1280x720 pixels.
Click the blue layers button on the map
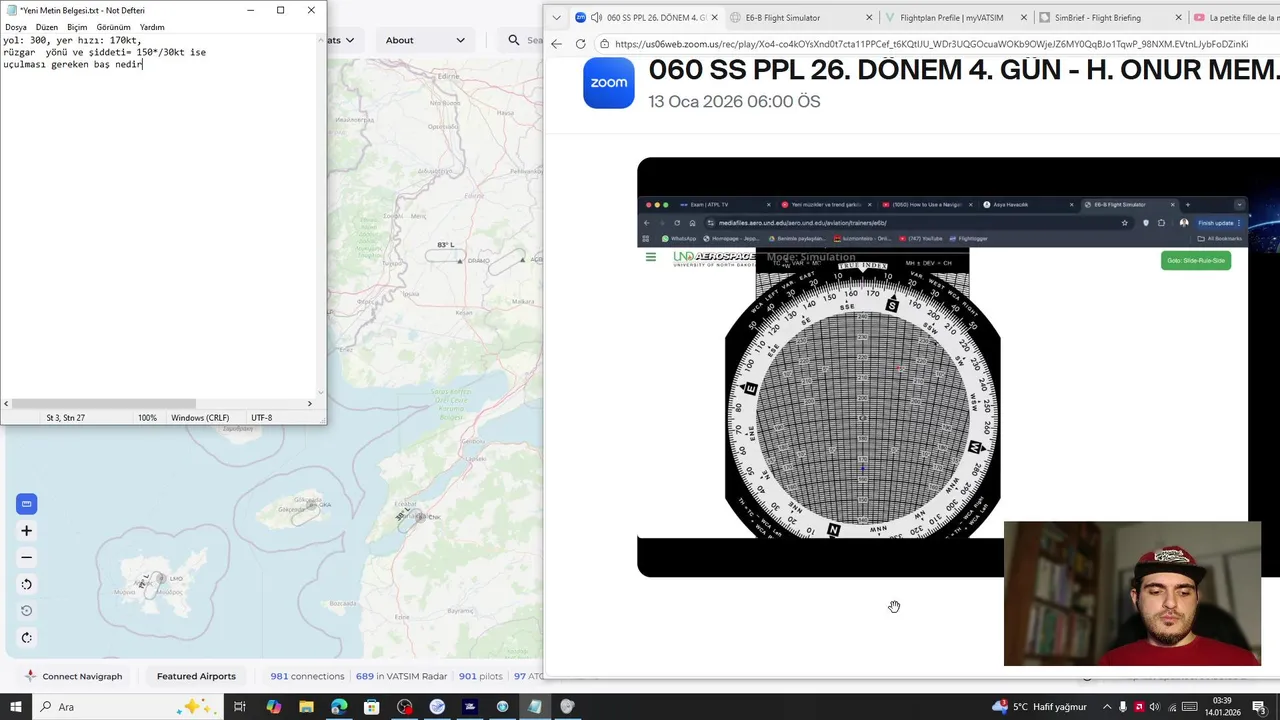click(27, 504)
